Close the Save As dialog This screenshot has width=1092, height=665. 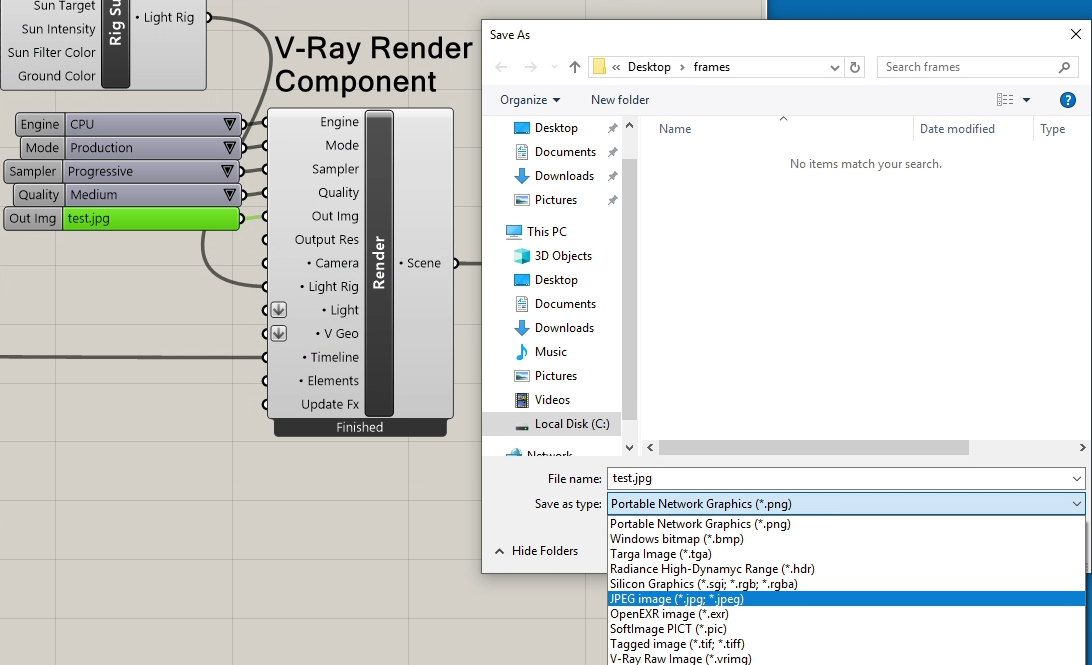(1075, 34)
